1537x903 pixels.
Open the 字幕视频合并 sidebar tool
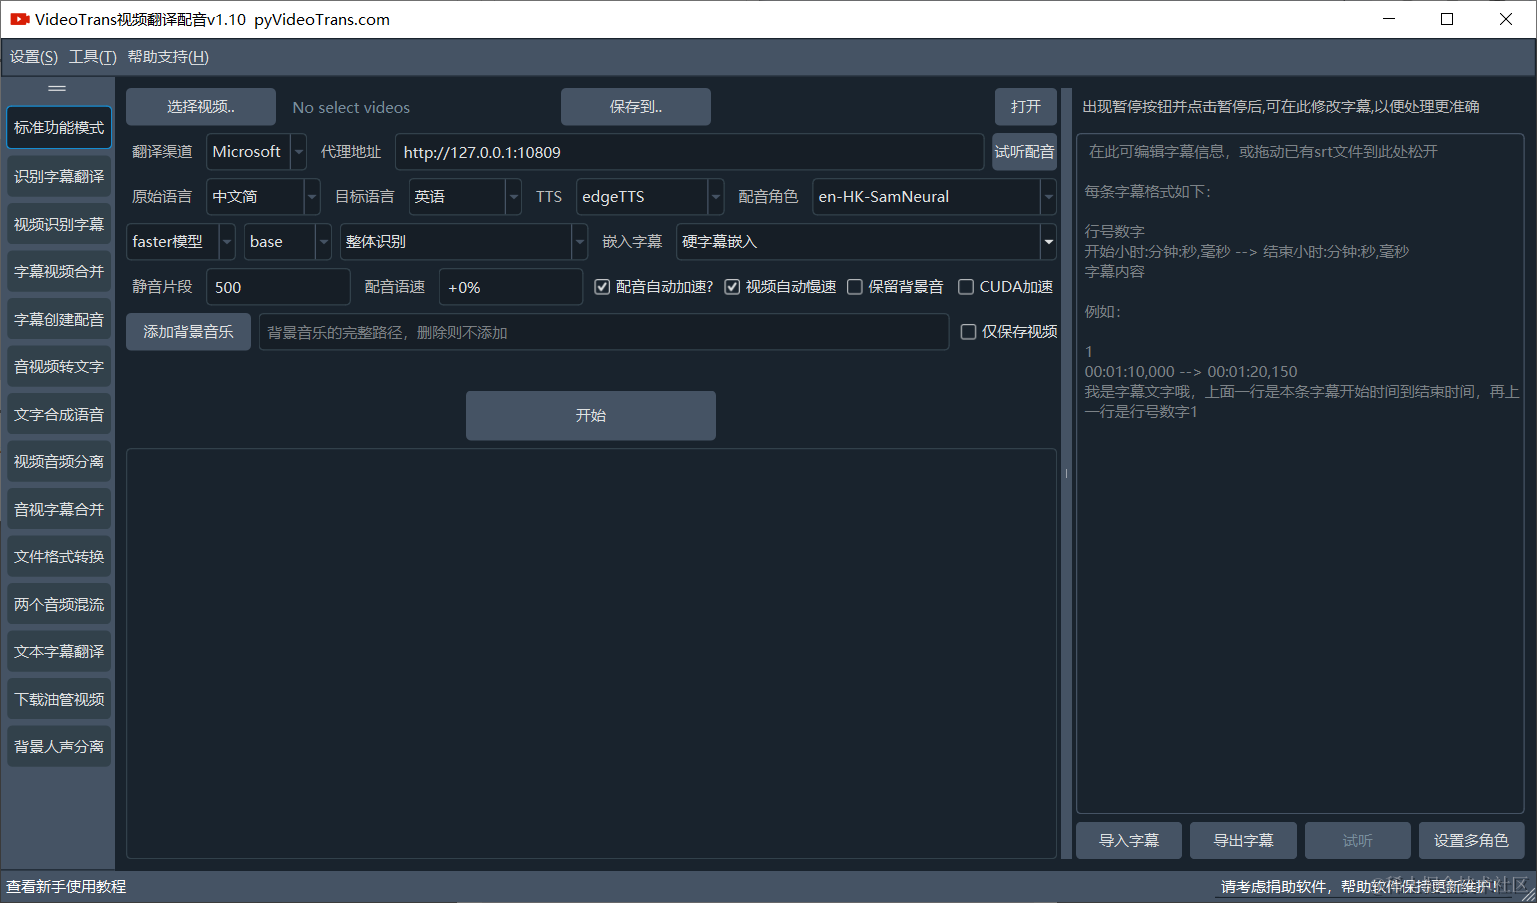(x=59, y=271)
